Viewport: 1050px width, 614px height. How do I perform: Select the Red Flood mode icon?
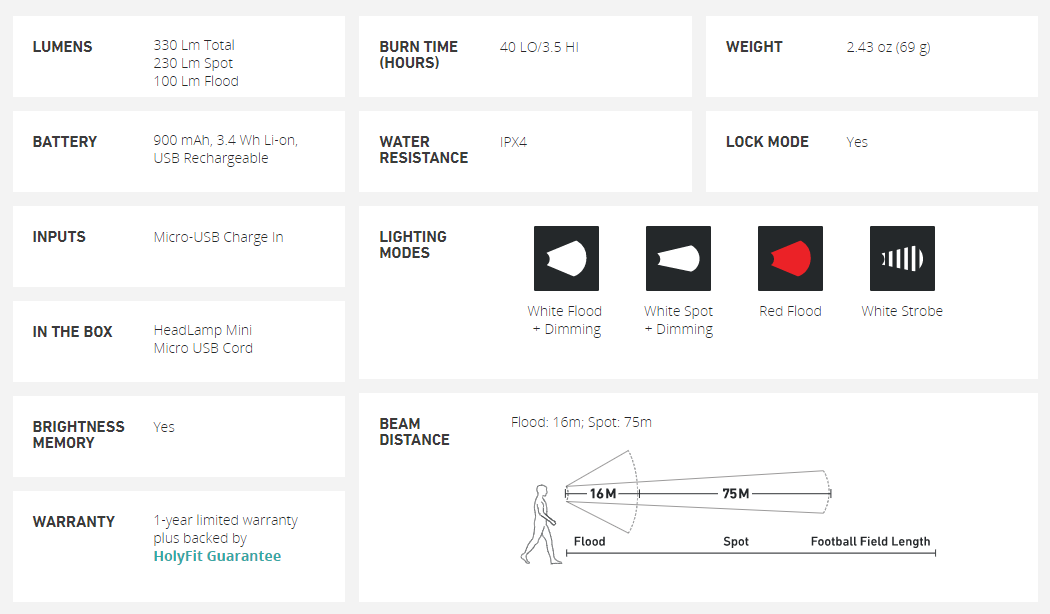[790, 258]
